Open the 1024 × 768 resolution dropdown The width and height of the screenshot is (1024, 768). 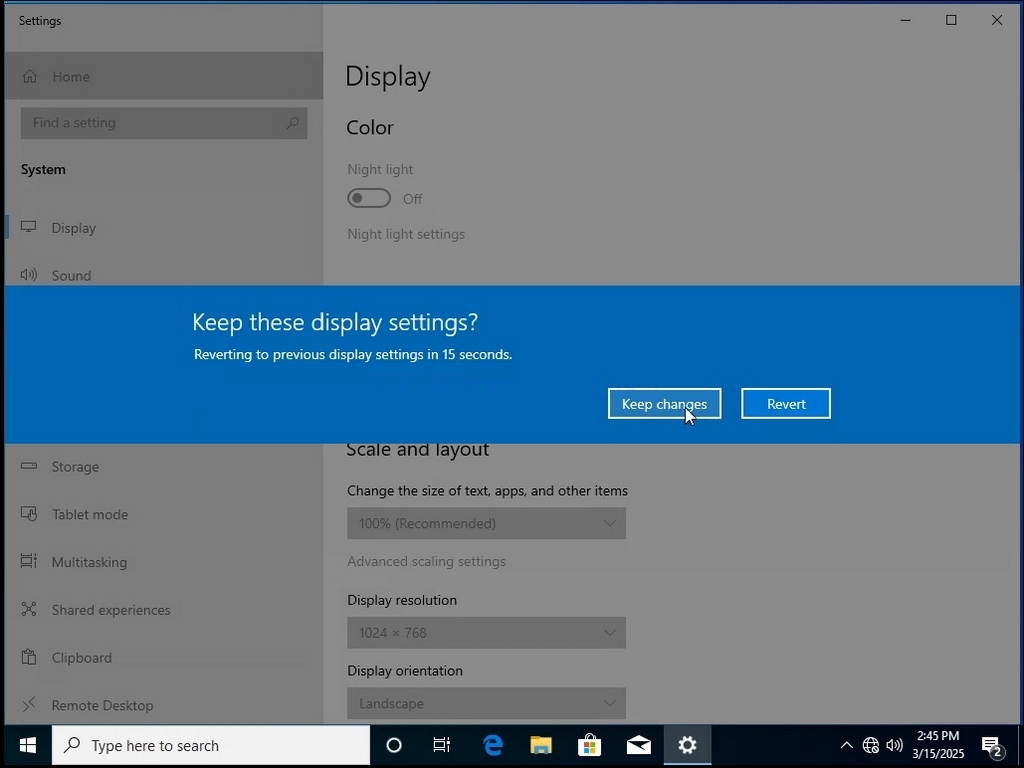(487, 632)
